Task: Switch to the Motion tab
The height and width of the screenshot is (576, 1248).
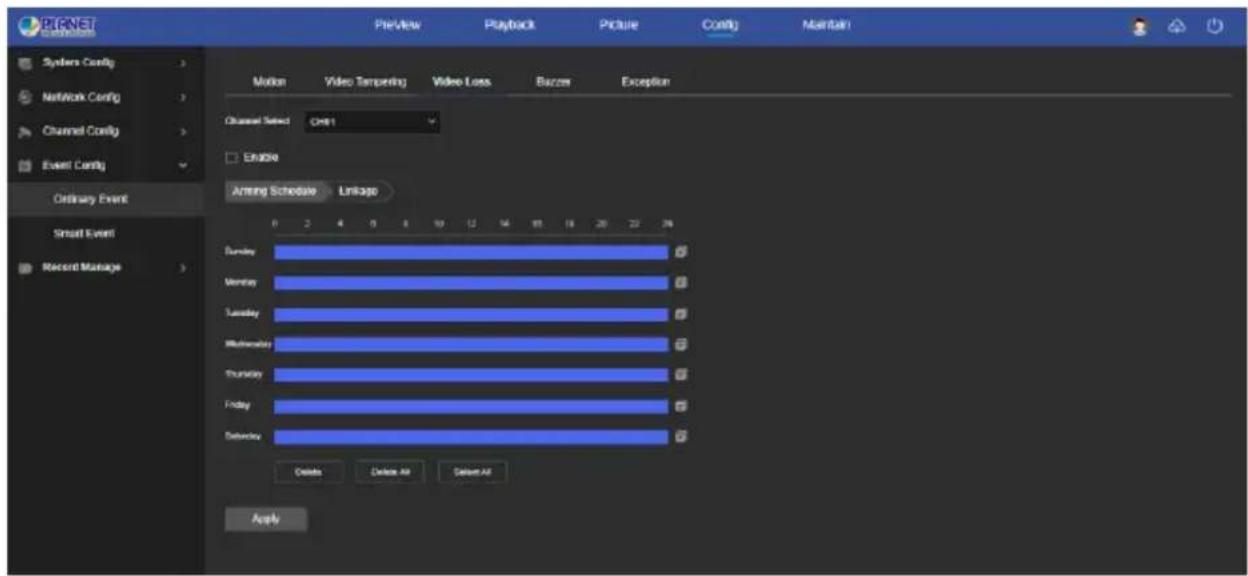Action: click(270, 81)
